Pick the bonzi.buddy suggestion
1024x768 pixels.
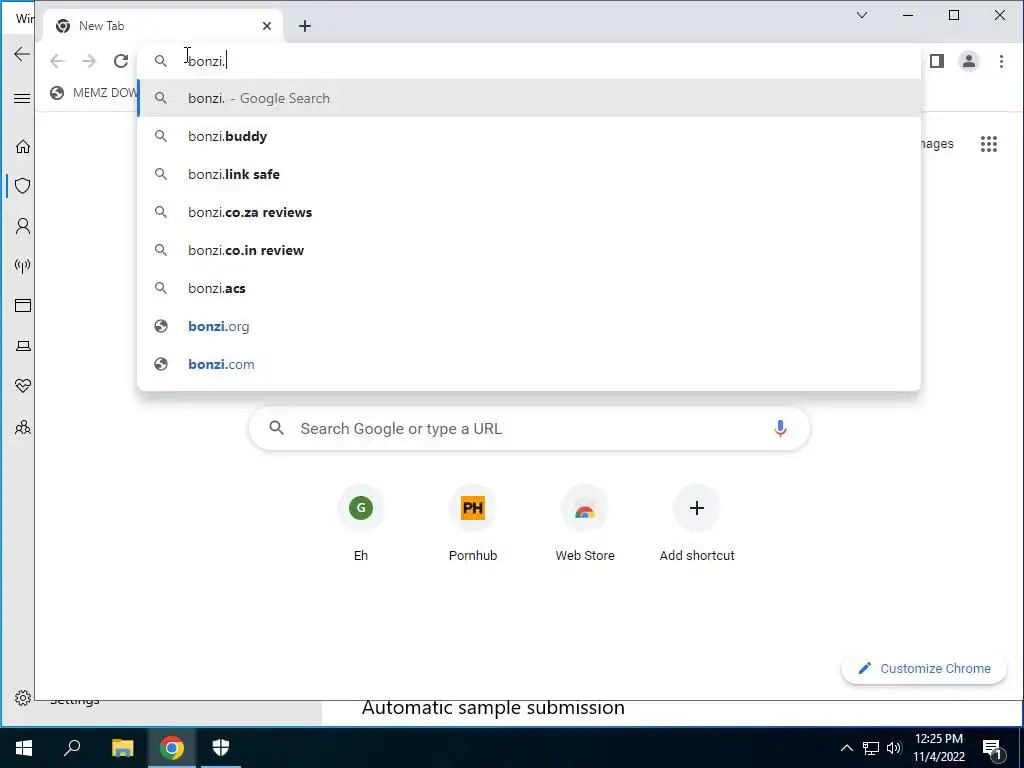pos(529,136)
